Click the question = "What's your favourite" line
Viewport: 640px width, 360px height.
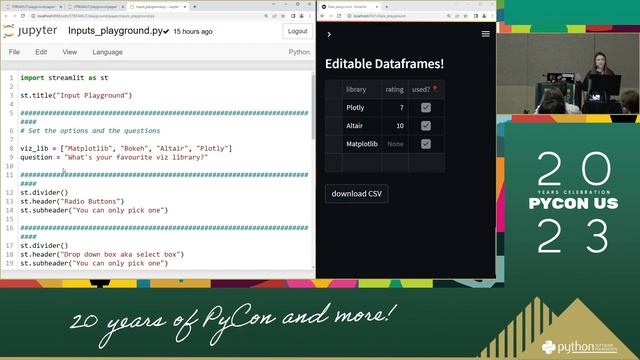click(x=114, y=158)
